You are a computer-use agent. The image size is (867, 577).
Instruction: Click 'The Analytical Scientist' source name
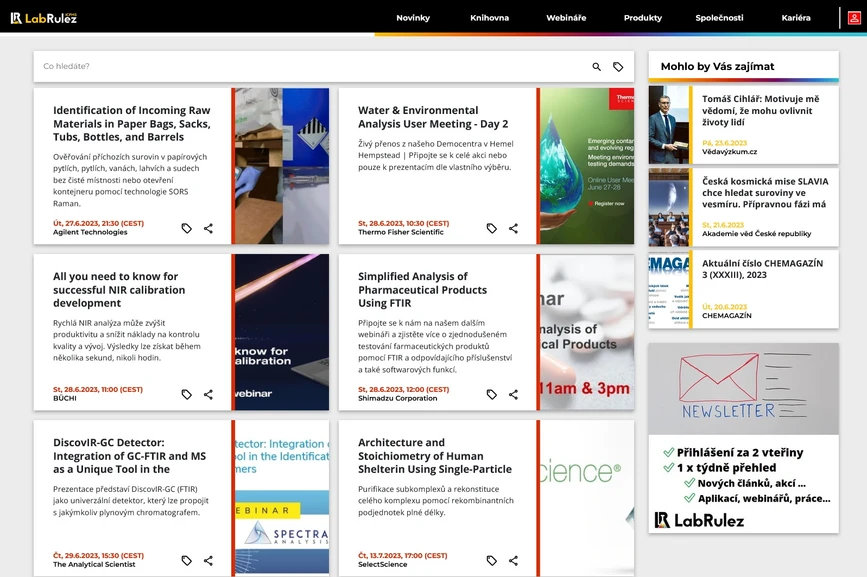click(x=94, y=564)
